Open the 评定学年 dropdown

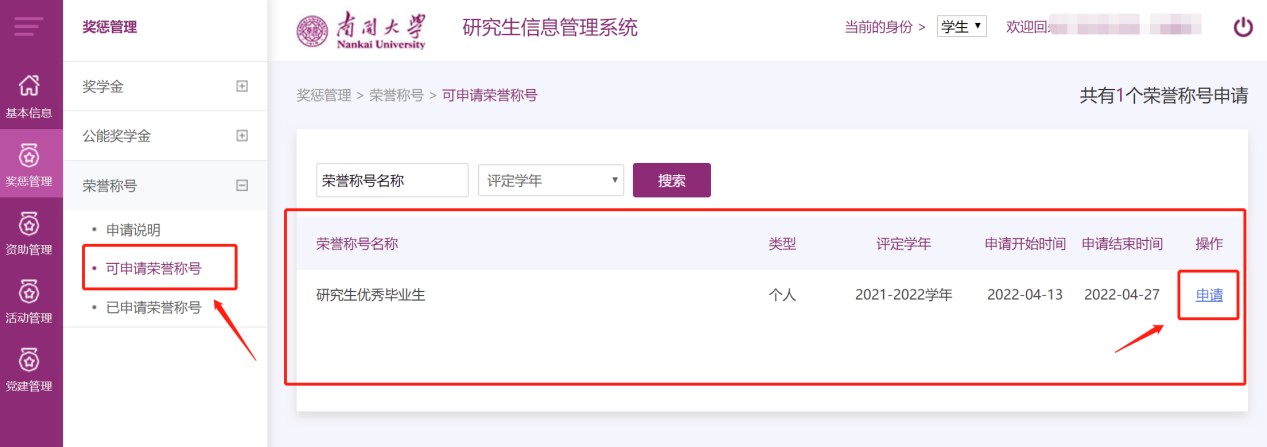click(x=551, y=181)
